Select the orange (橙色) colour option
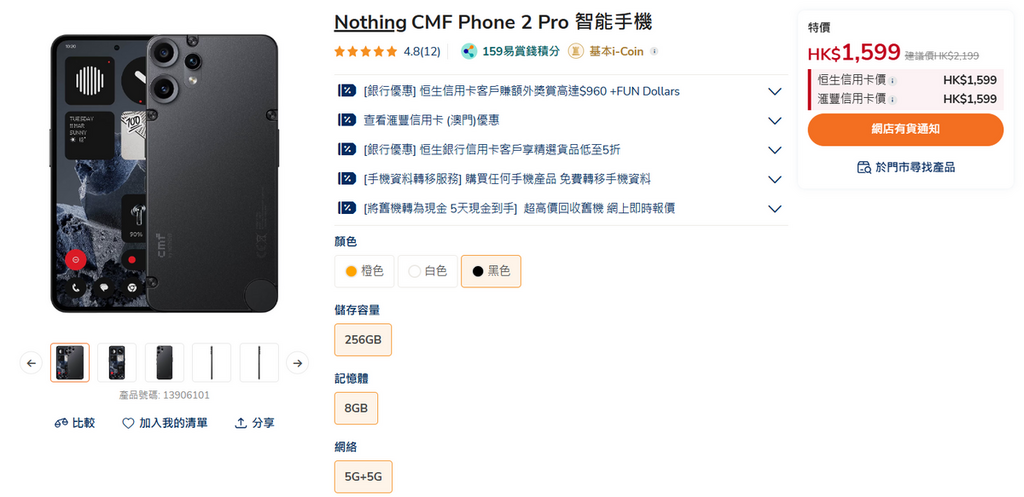This screenshot has height=497, width=1024. (364, 271)
